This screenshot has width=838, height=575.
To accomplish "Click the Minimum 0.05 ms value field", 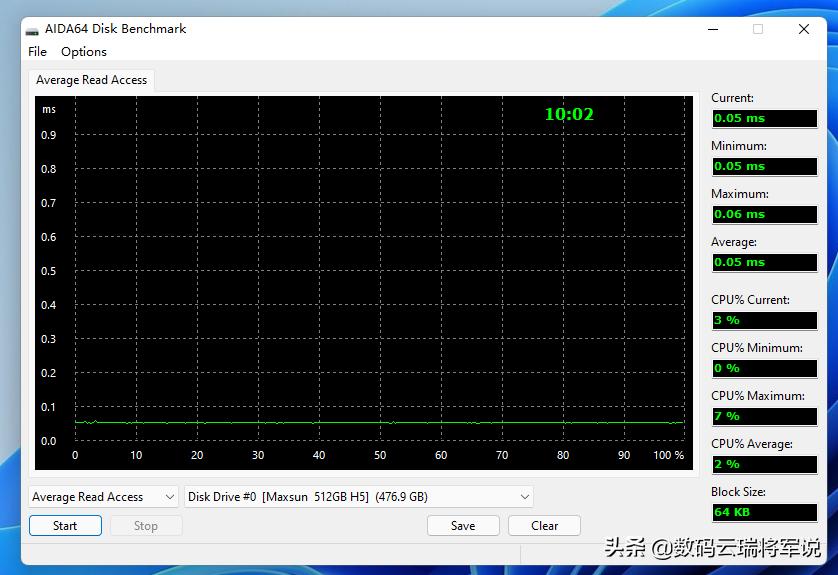I will click(765, 167).
